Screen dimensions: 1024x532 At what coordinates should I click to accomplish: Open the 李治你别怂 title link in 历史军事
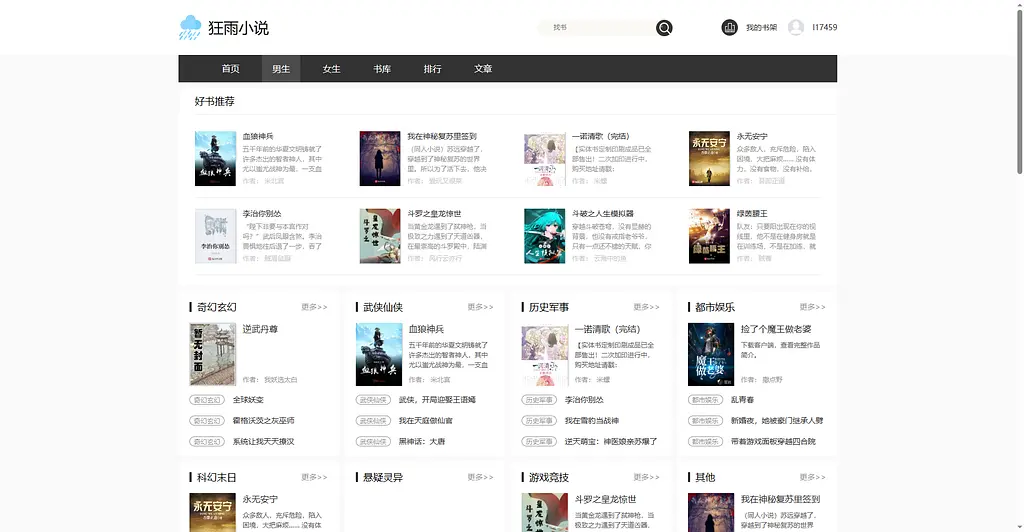584,400
